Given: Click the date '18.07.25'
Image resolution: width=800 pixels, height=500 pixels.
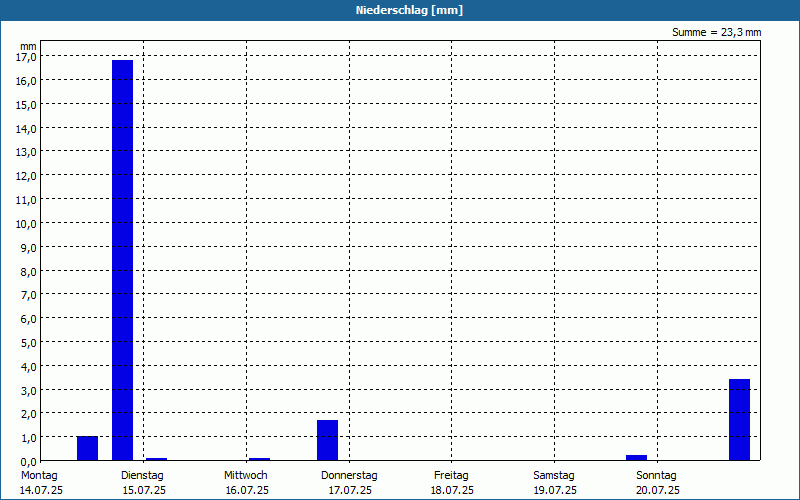Looking at the screenshot, I should point(452,490).
